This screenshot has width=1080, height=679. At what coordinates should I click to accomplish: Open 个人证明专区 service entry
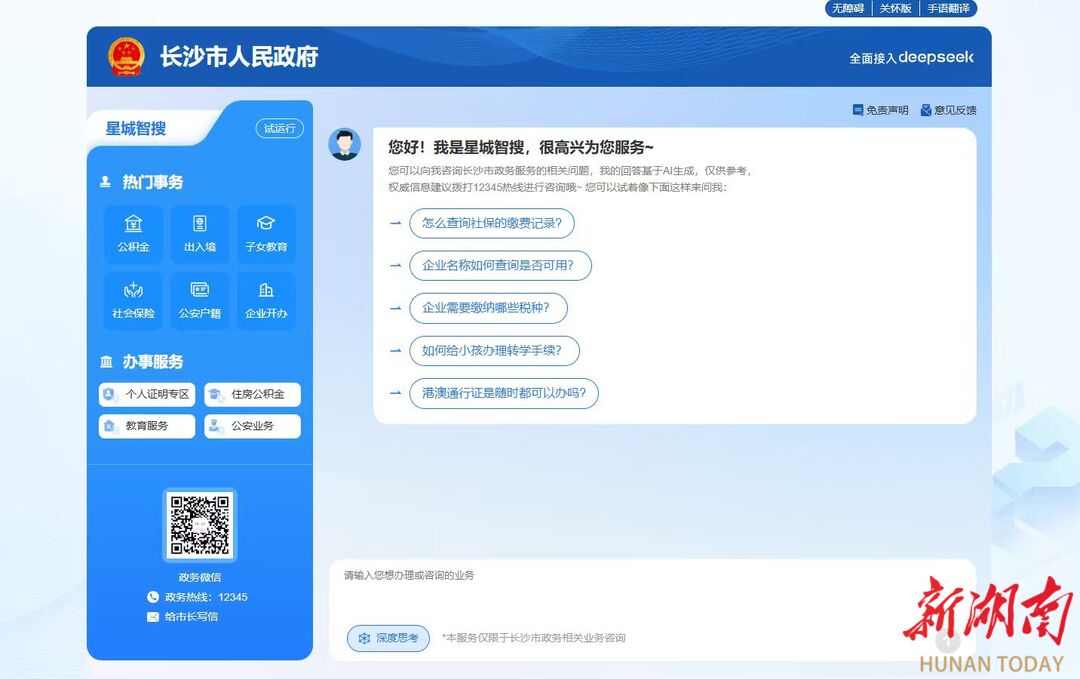click(x=147, y=395)
